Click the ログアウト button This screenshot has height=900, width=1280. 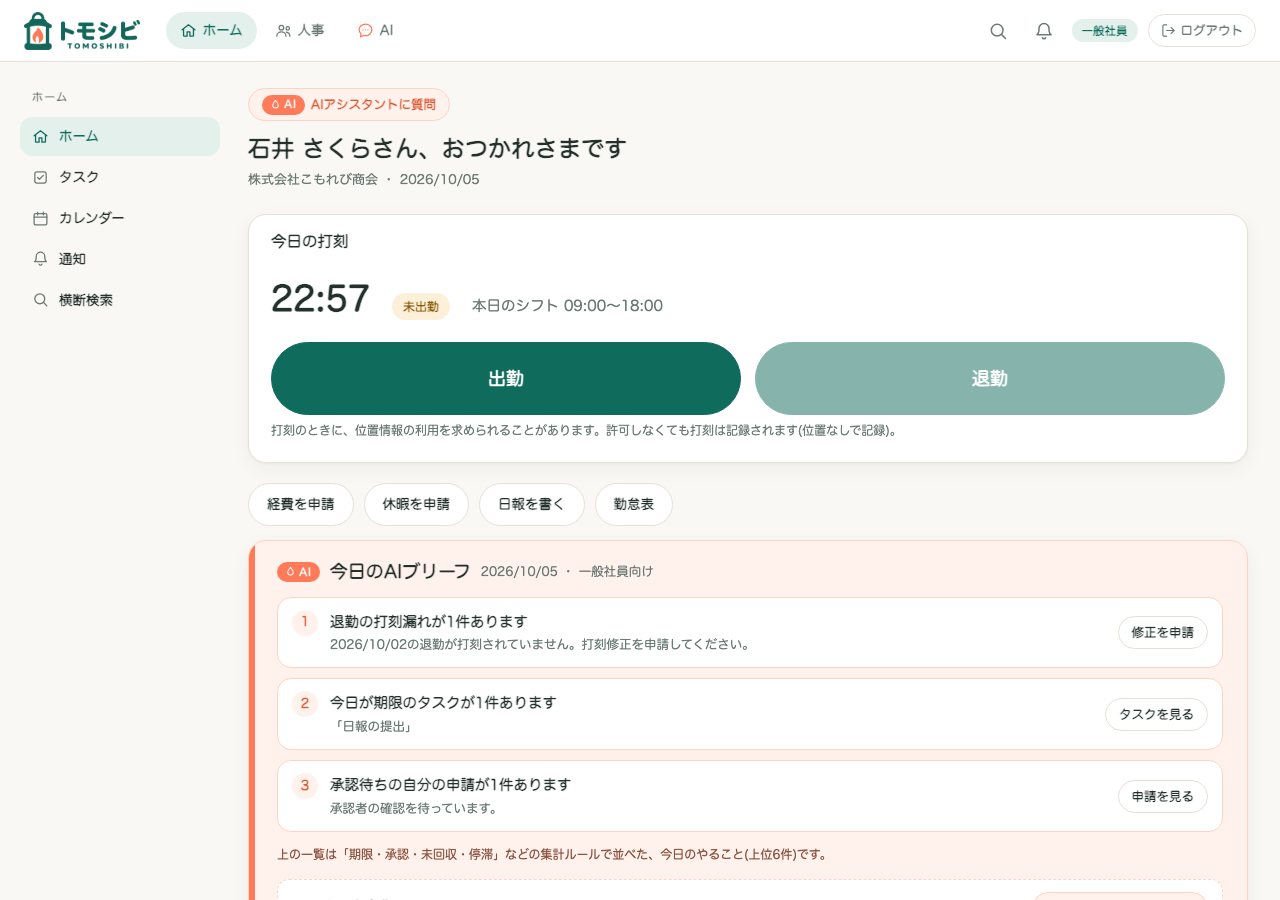1201,30
